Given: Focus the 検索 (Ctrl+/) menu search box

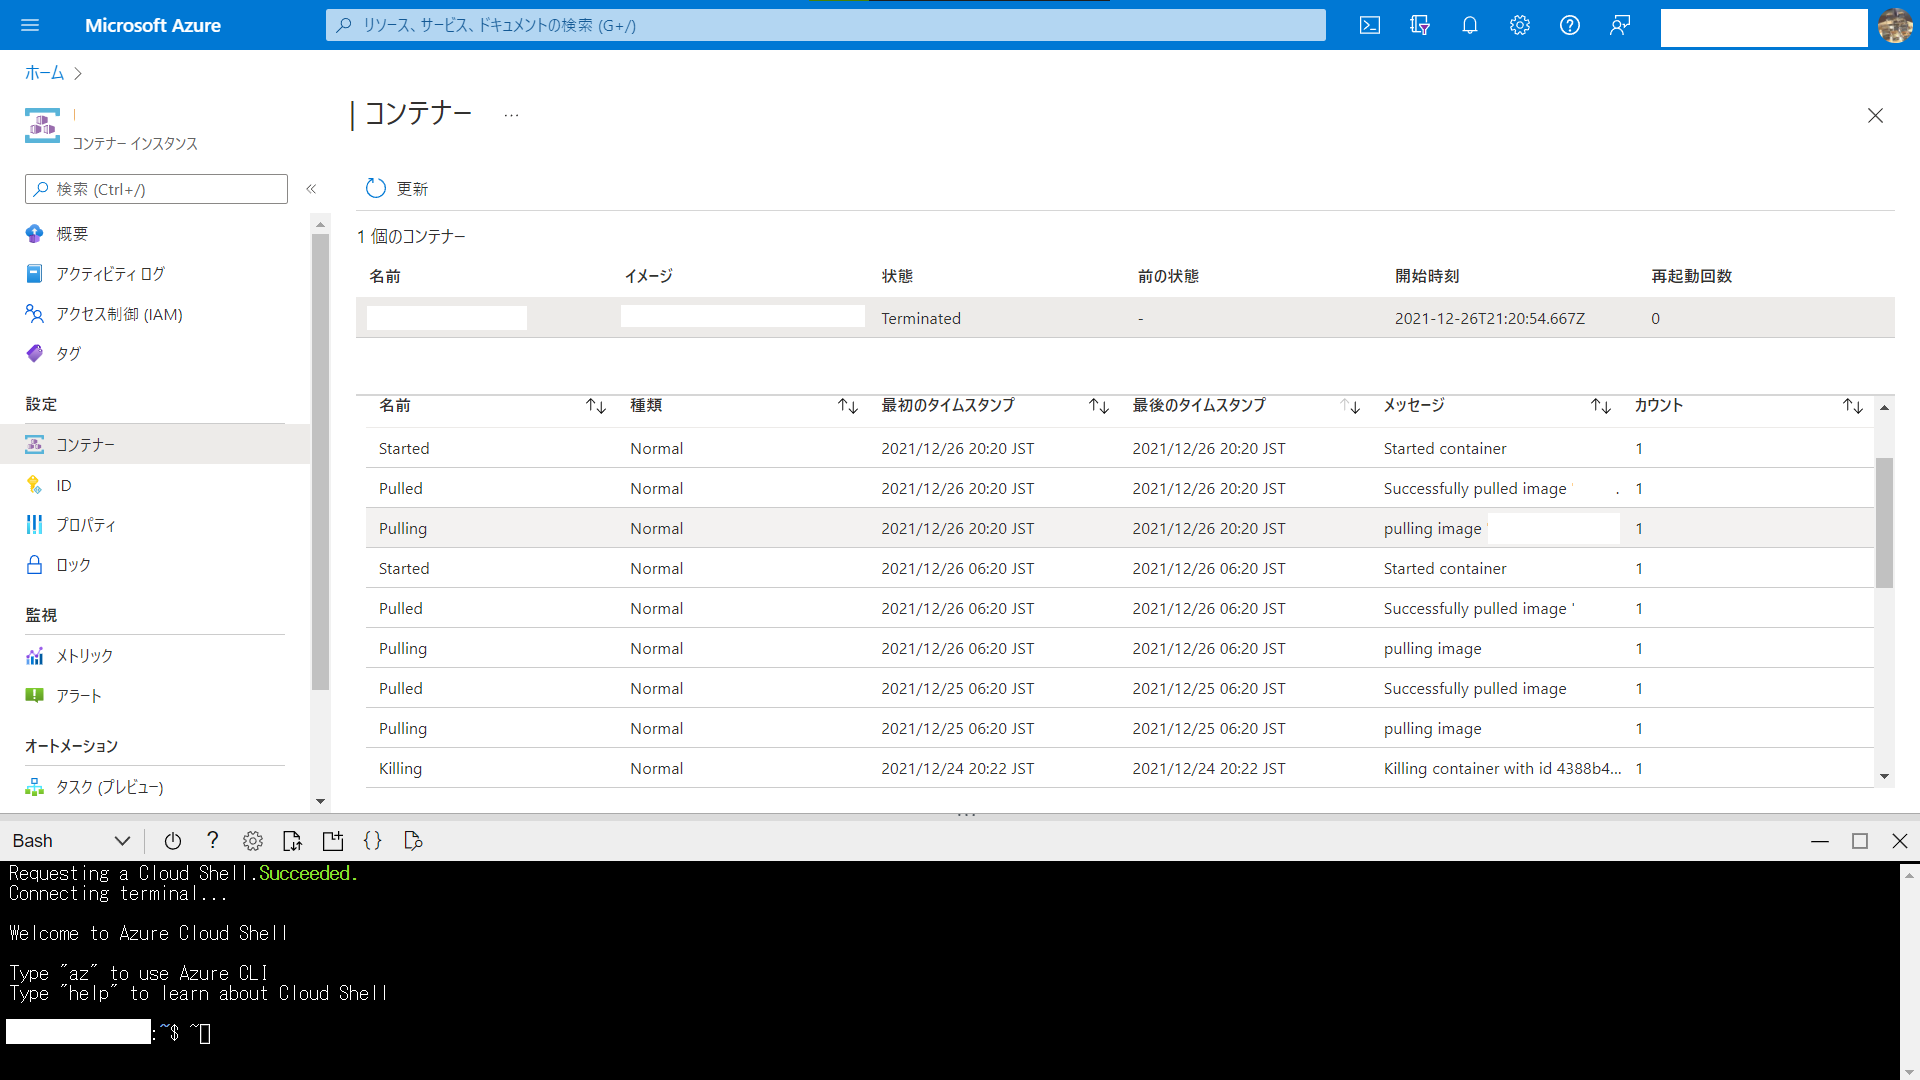Looking at the screenshot, I should click(156, 189).
